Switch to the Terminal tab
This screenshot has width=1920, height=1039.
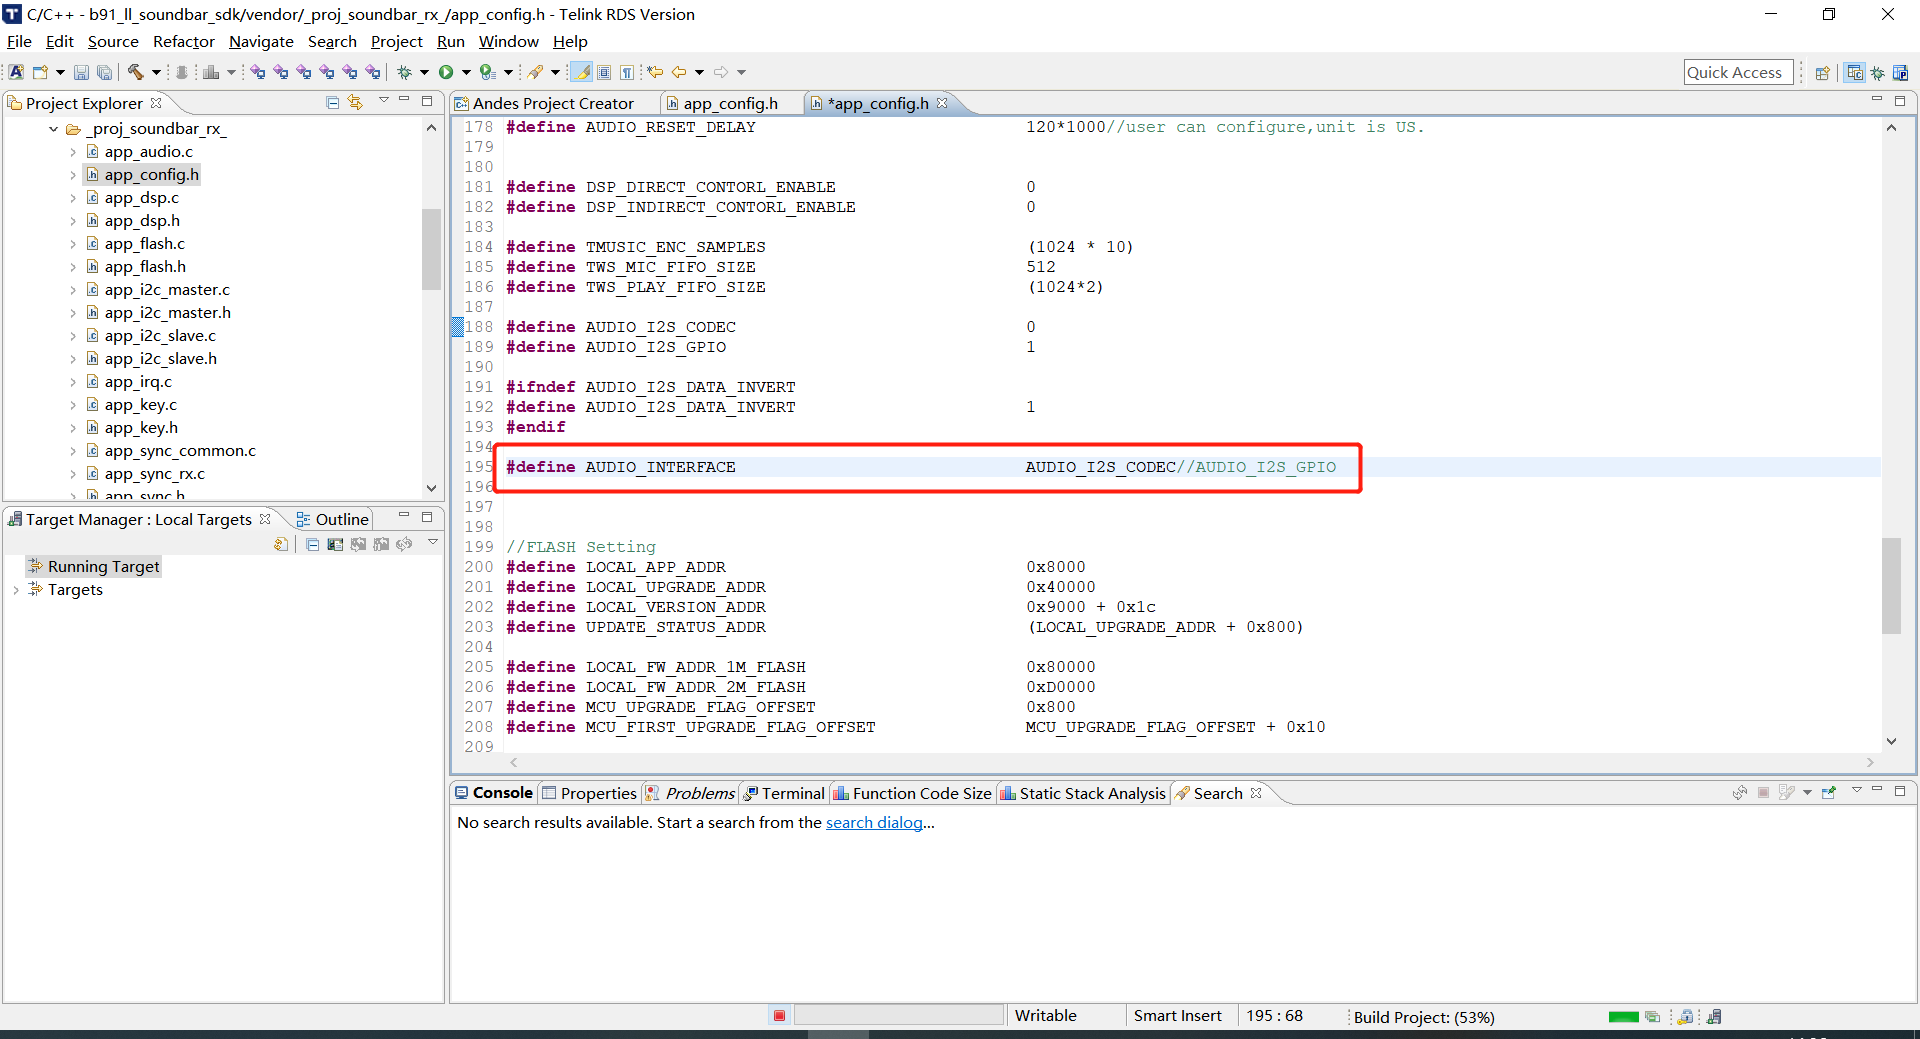coord(792,793)
